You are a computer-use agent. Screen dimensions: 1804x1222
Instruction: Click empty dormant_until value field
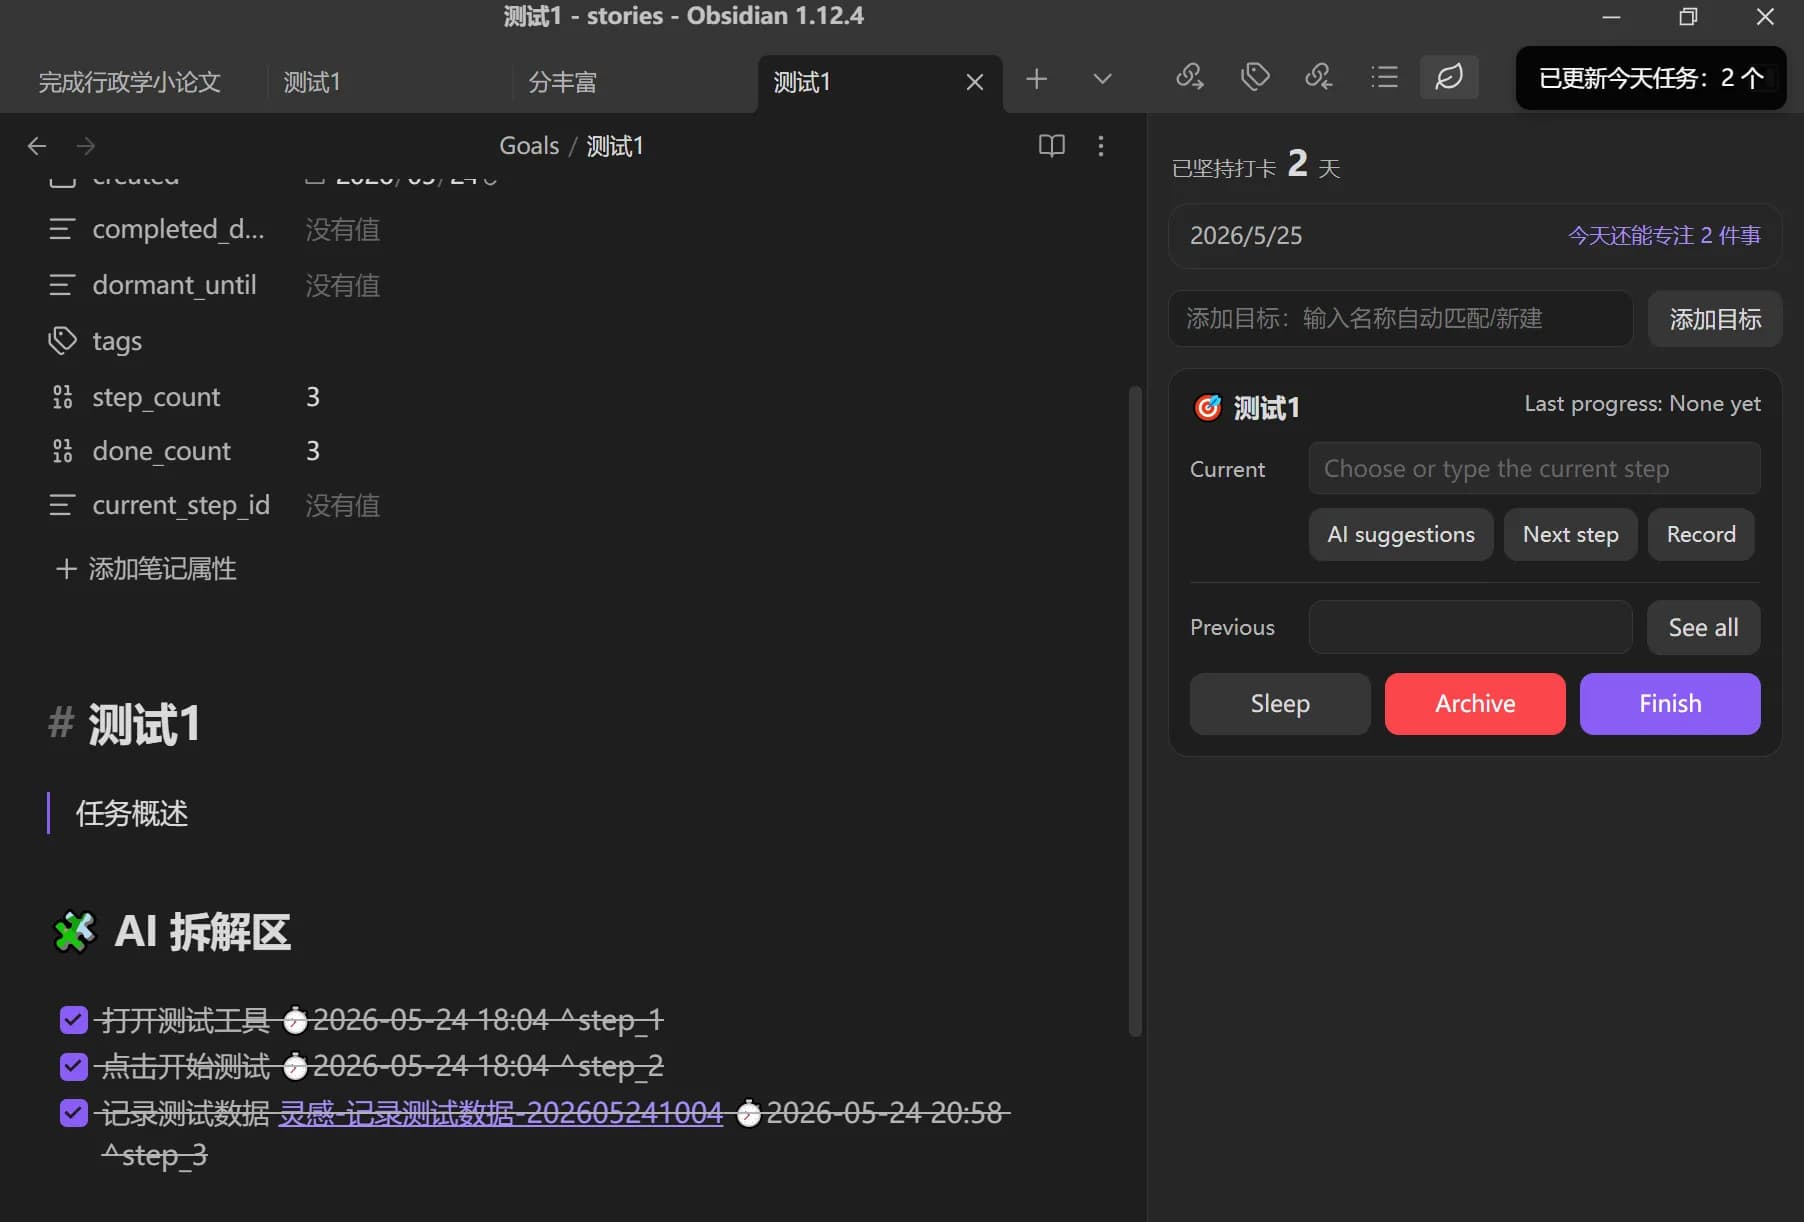click(x=343, y=286)
